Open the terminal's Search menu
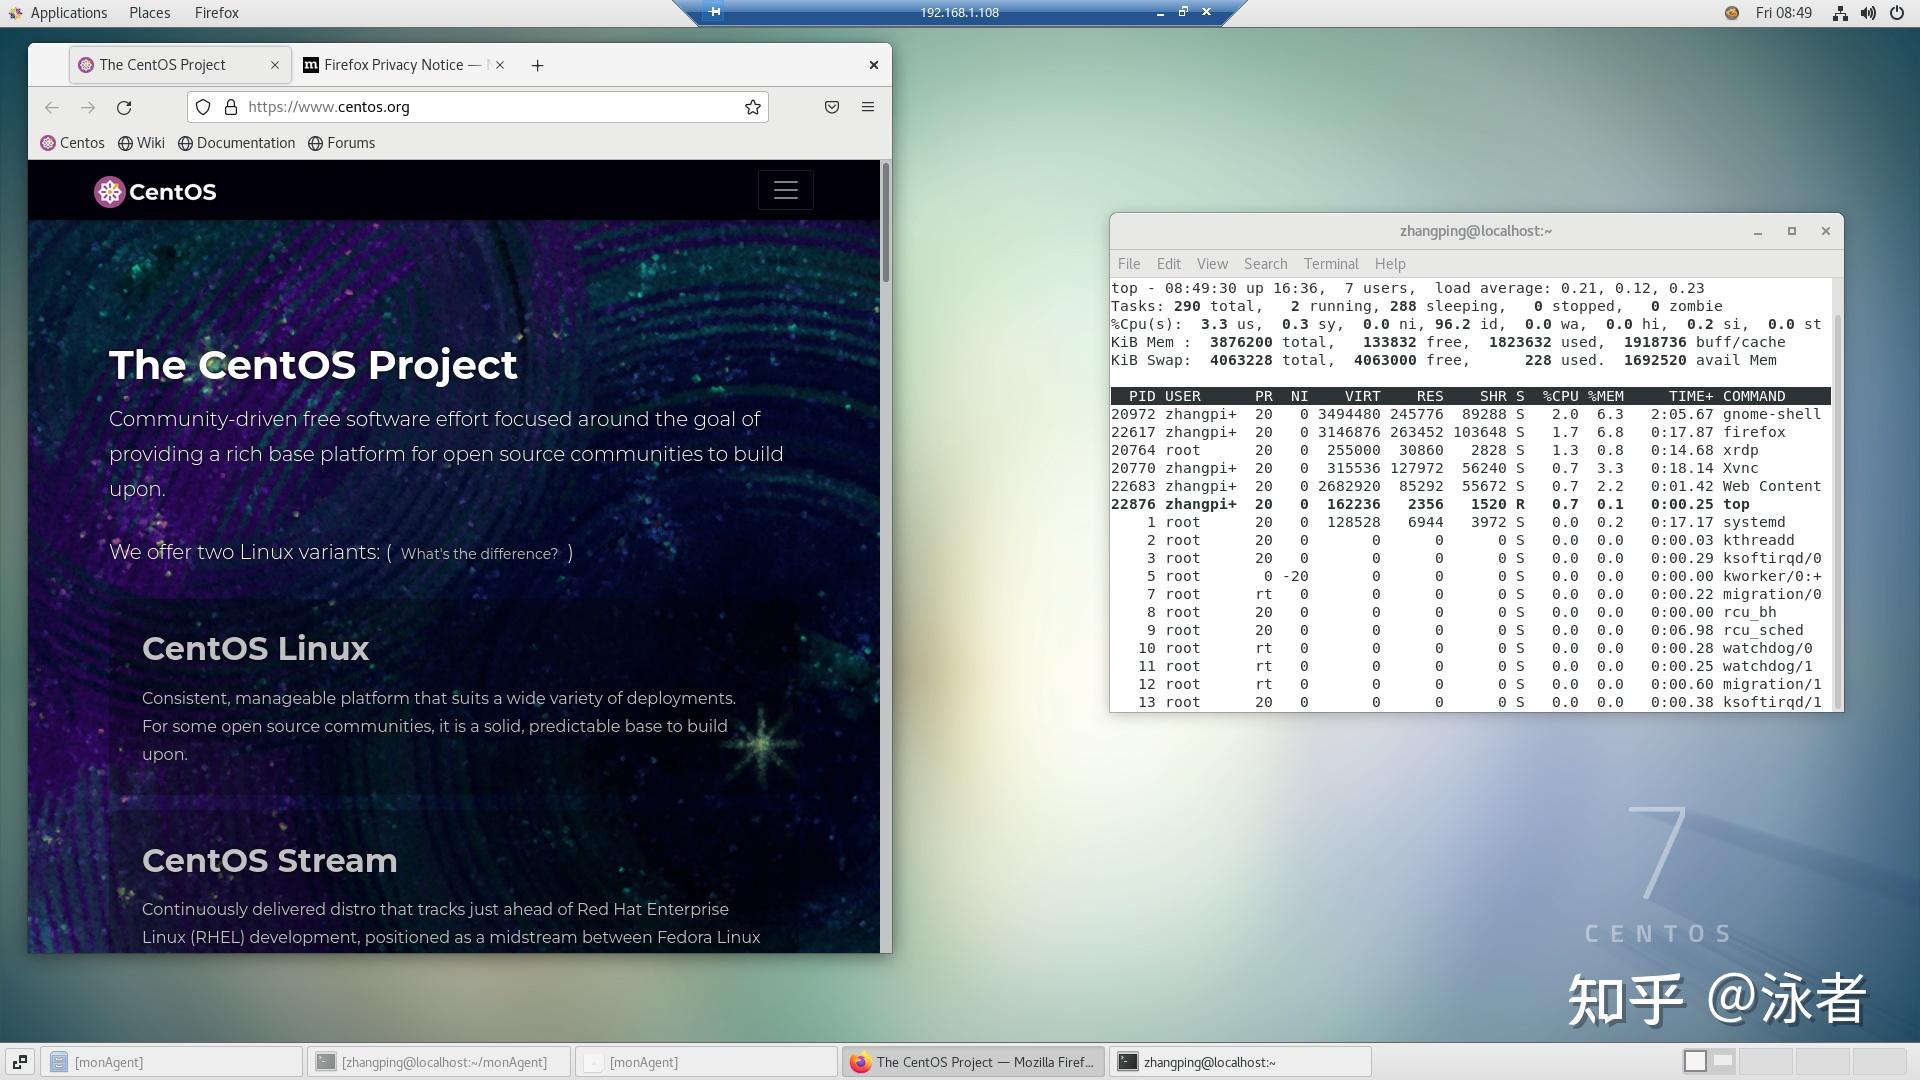1920x1080 pixels. point(1265,263)
